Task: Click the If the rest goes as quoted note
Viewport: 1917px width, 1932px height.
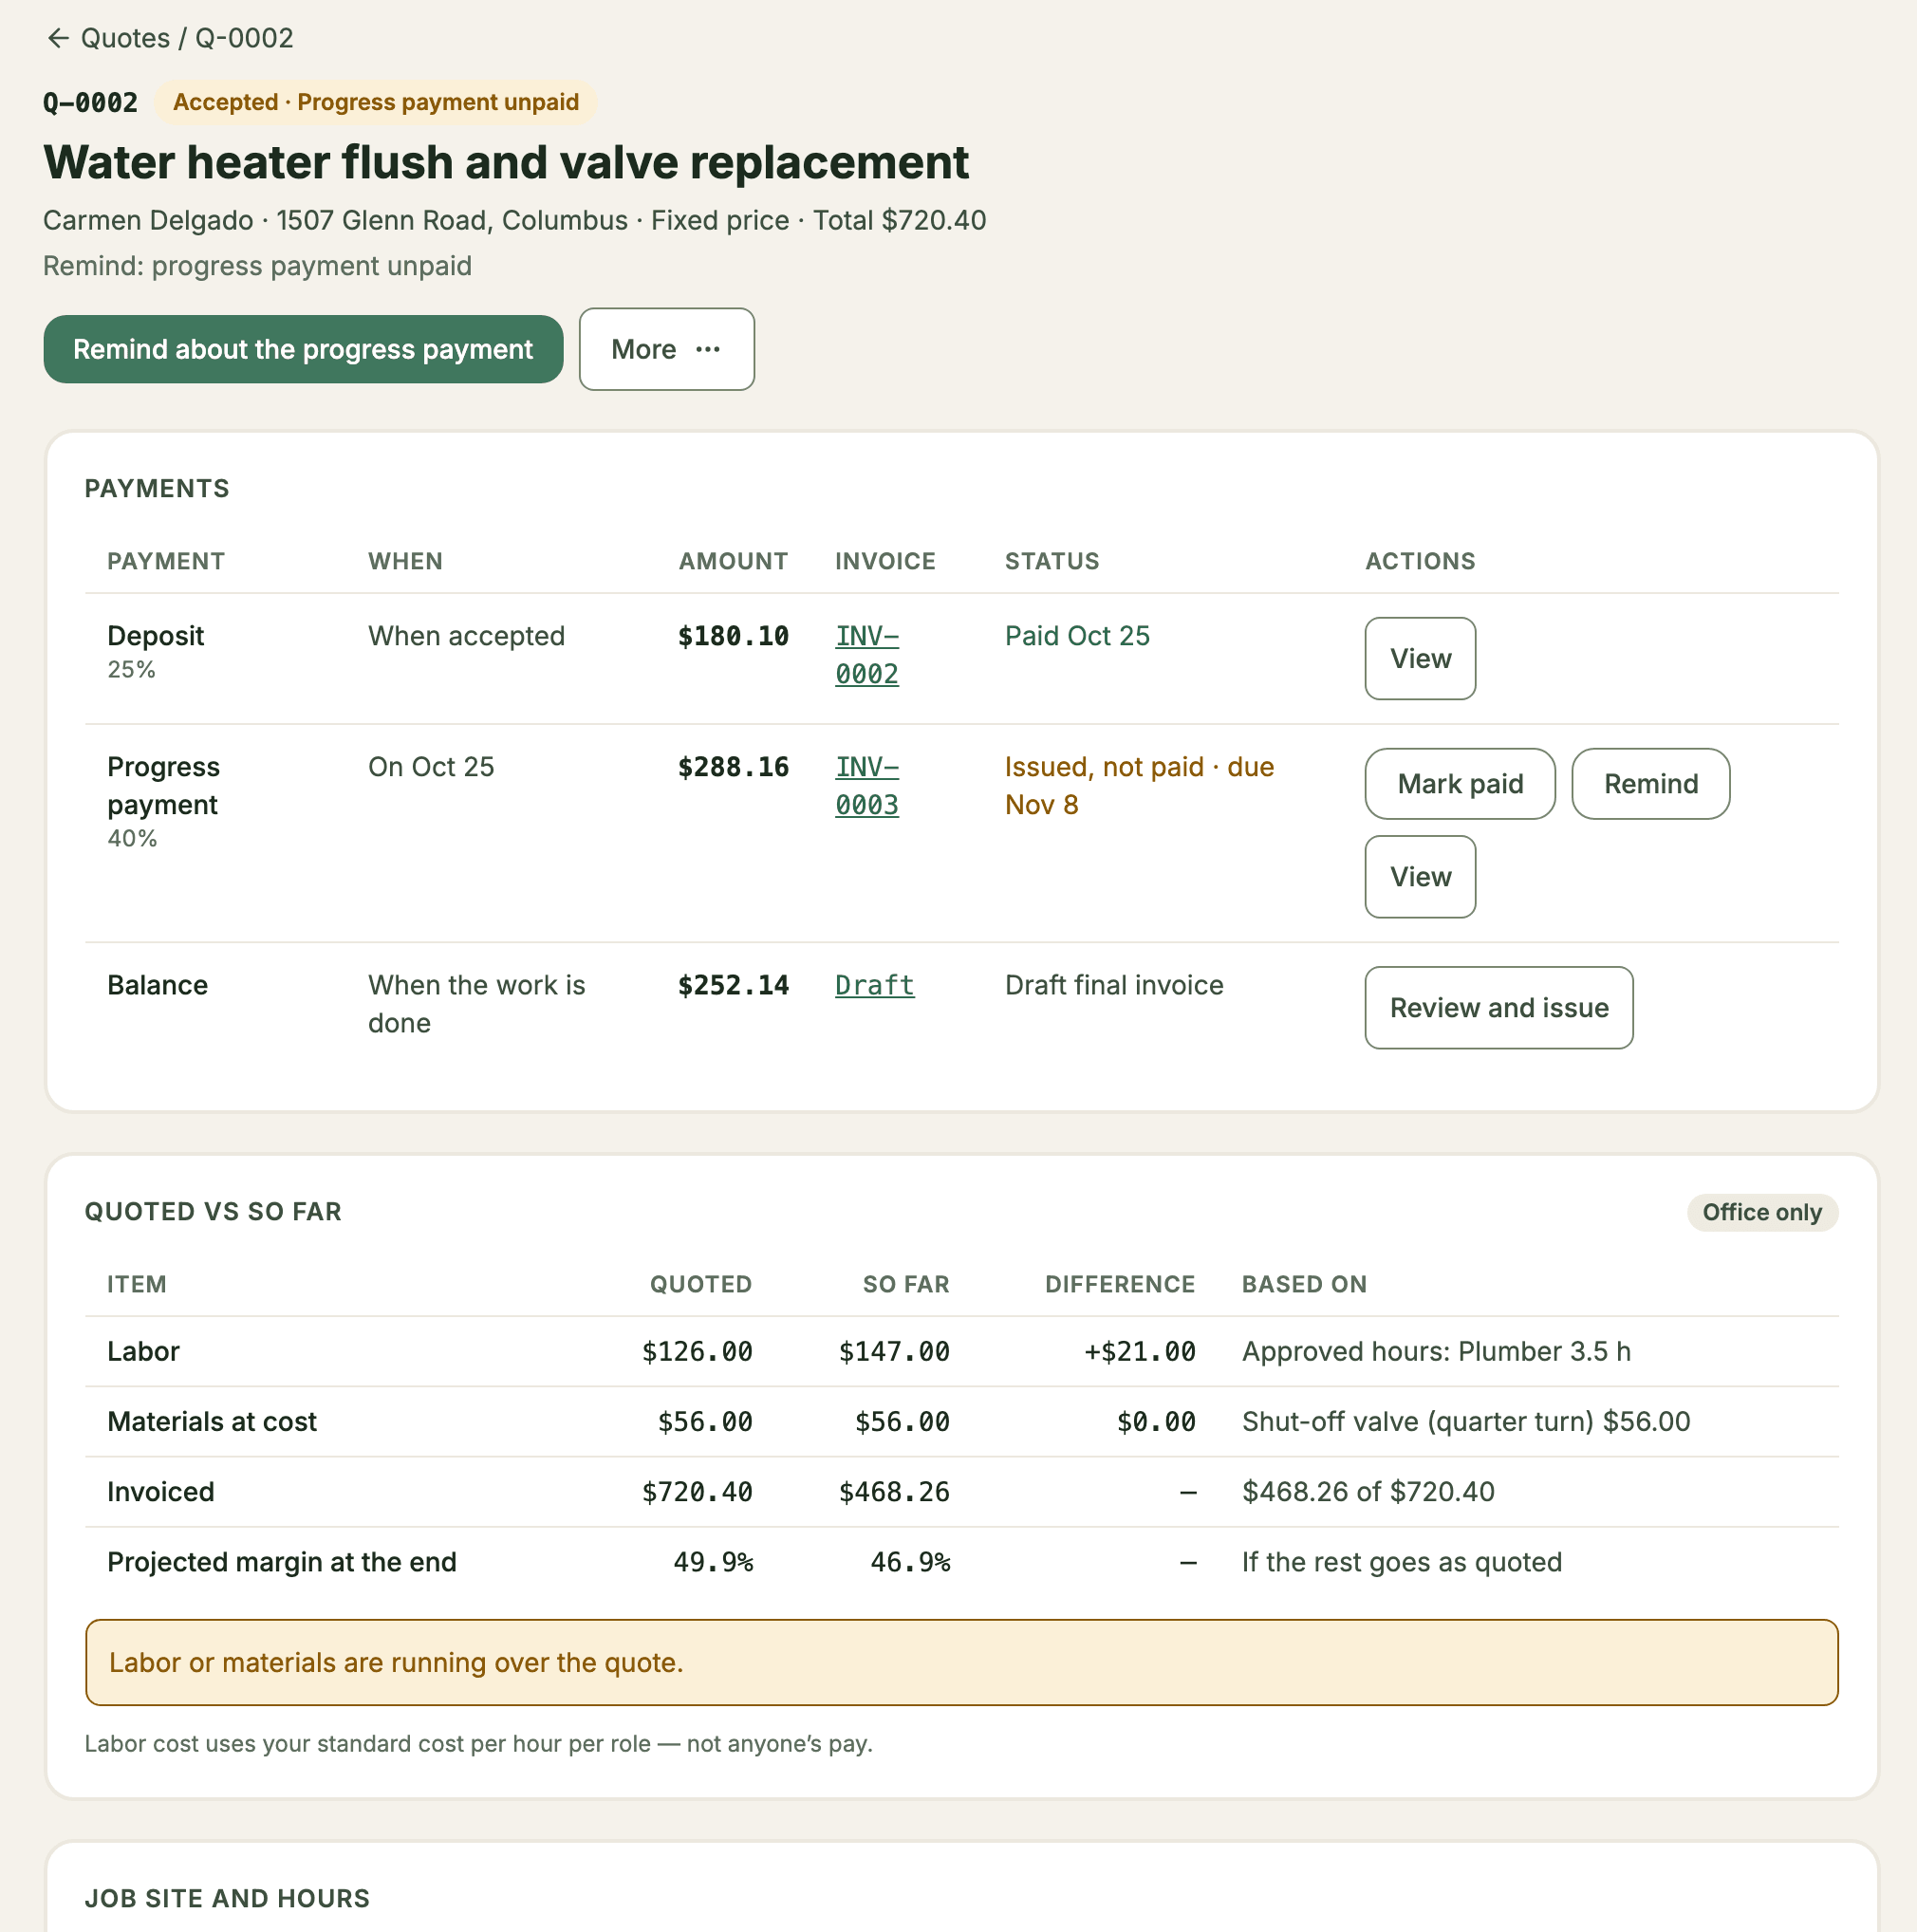Action: (1401, 1562)
